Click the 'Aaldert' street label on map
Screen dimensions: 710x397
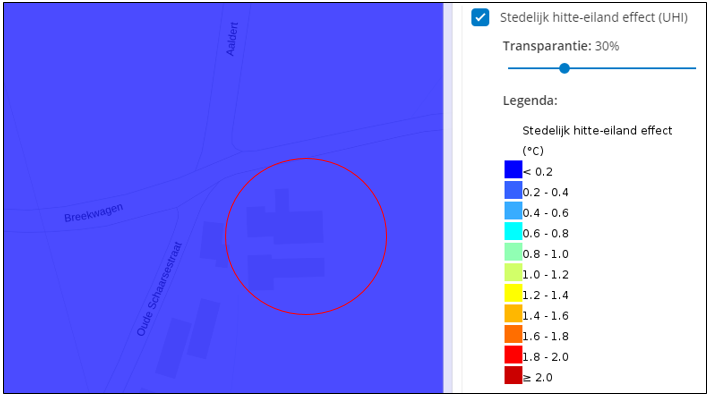point(232,39)
